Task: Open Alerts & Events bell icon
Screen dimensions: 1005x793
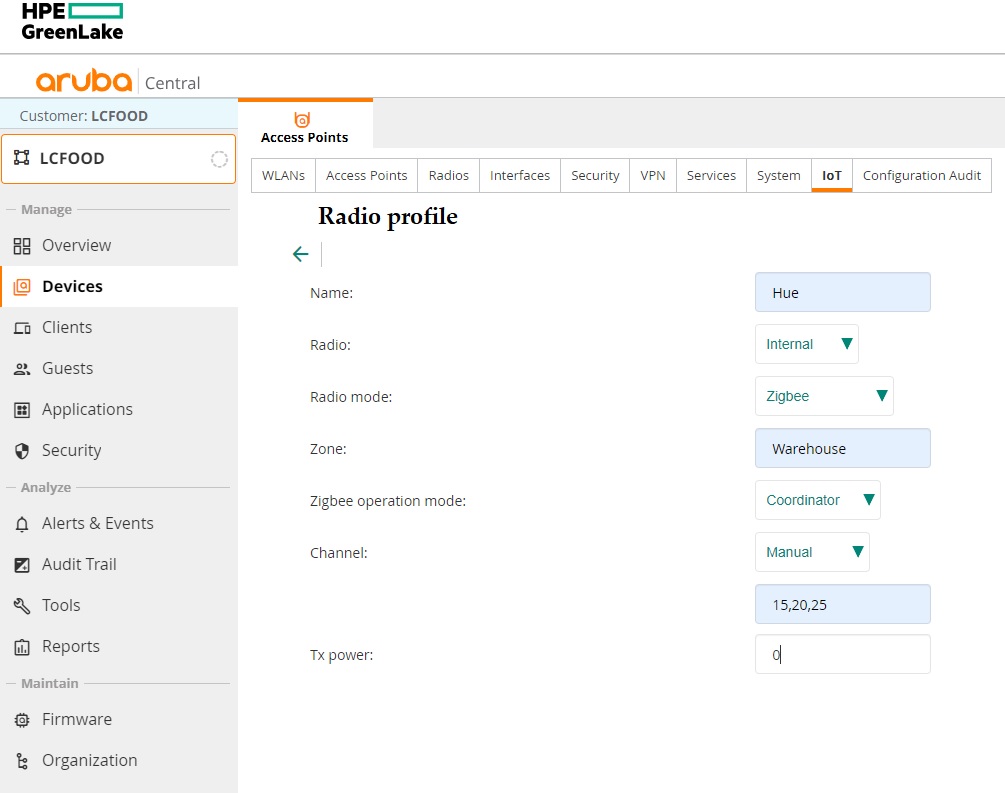Action: tap(22, 524)
